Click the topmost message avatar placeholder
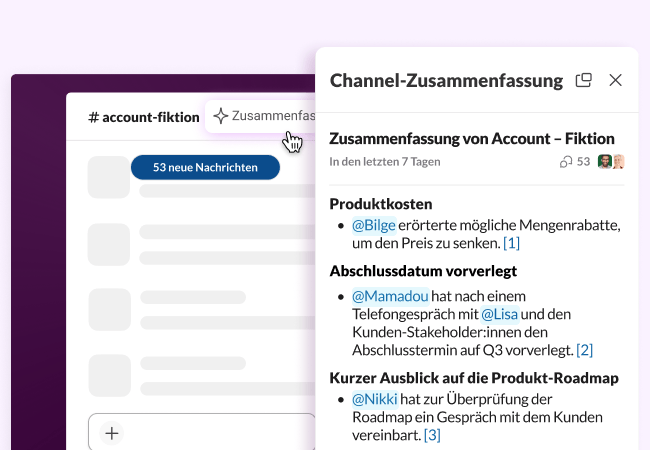 [x=109, y=178]
